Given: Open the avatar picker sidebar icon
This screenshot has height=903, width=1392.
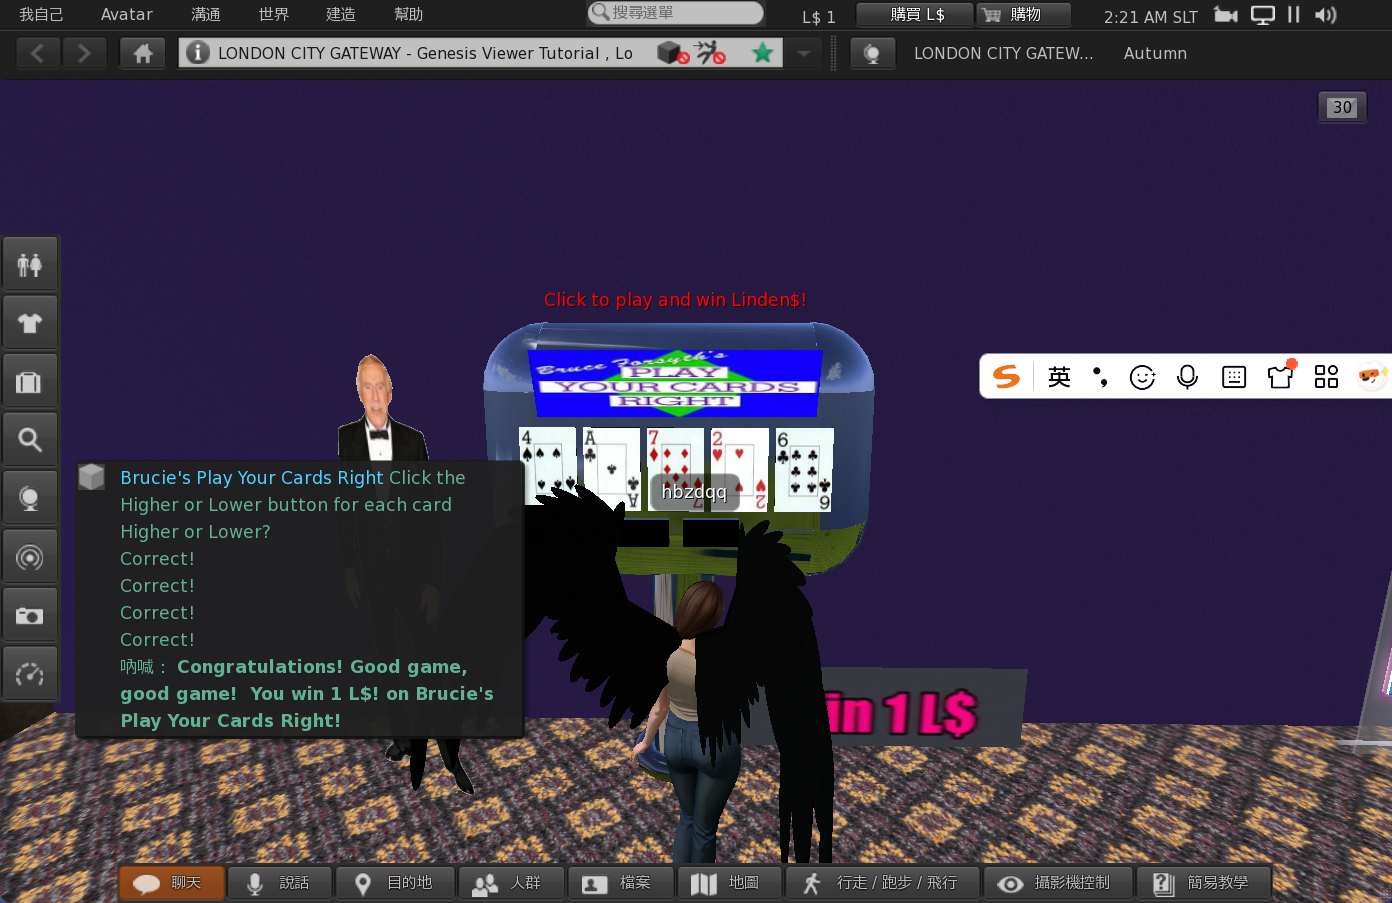Looking at the screenshot, I should pos(30,265).
